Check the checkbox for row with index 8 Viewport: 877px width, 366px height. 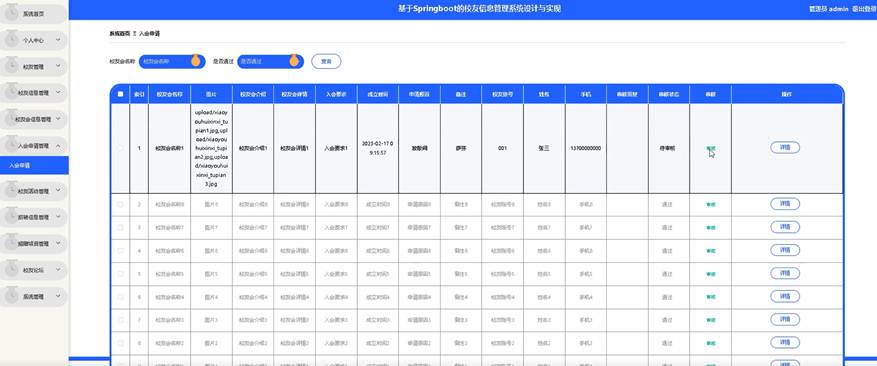click(120, 343)
